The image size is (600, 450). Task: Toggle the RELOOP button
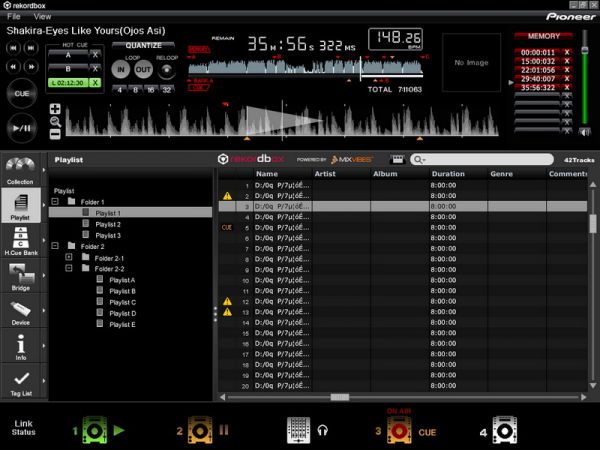click(x=166, y=70)
